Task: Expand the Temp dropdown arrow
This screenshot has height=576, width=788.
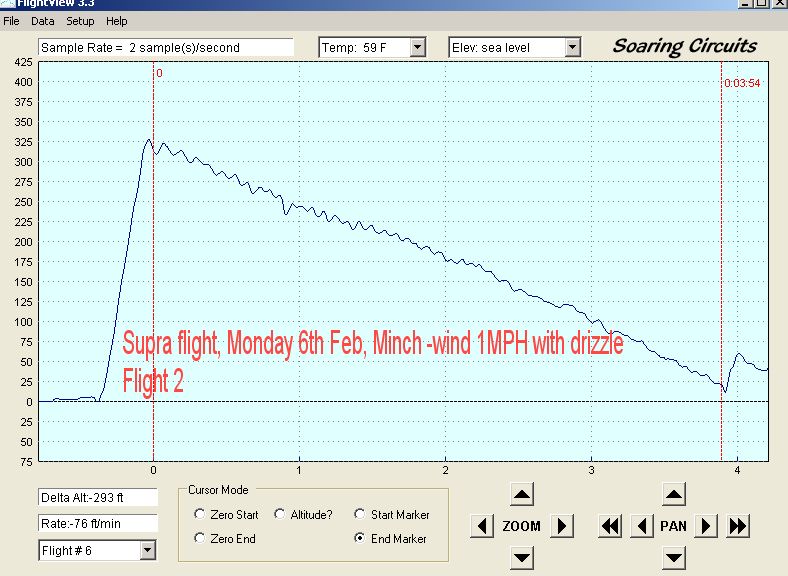Action: pyautogui.click(x=417, y=48)
